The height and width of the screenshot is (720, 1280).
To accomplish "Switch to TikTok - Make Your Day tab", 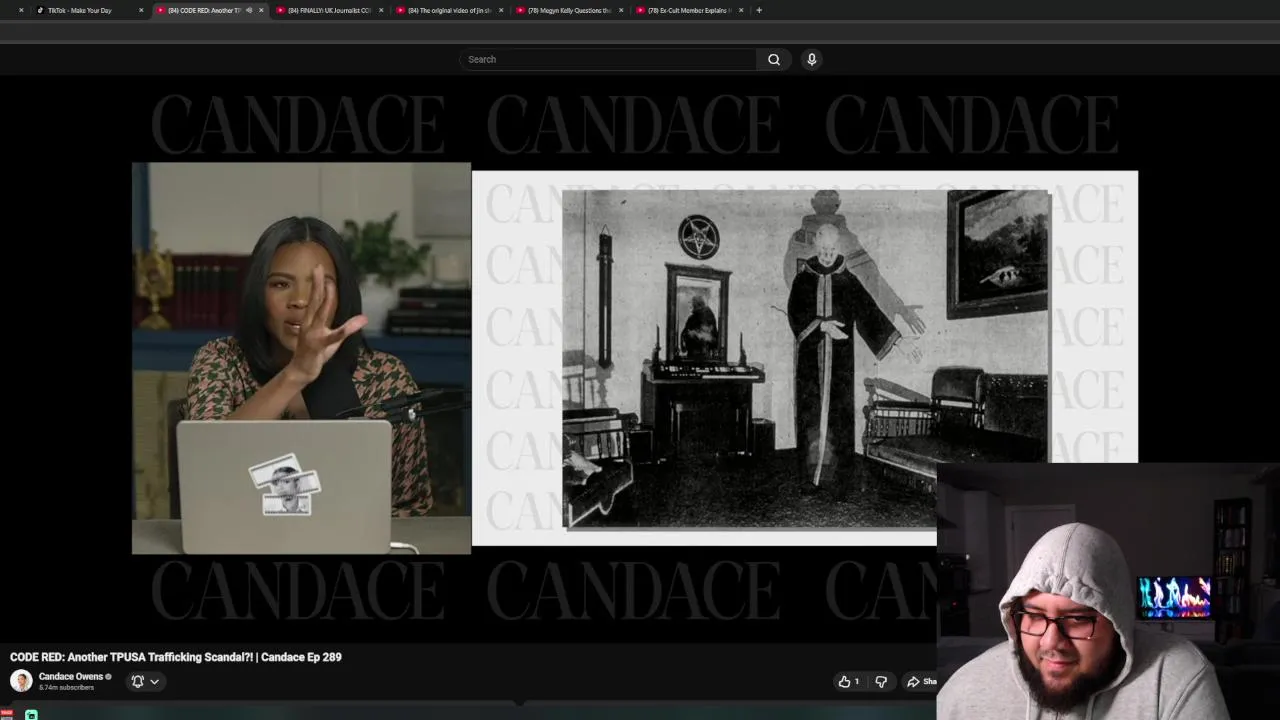I will pyautogui.click(x=80, y=10).
